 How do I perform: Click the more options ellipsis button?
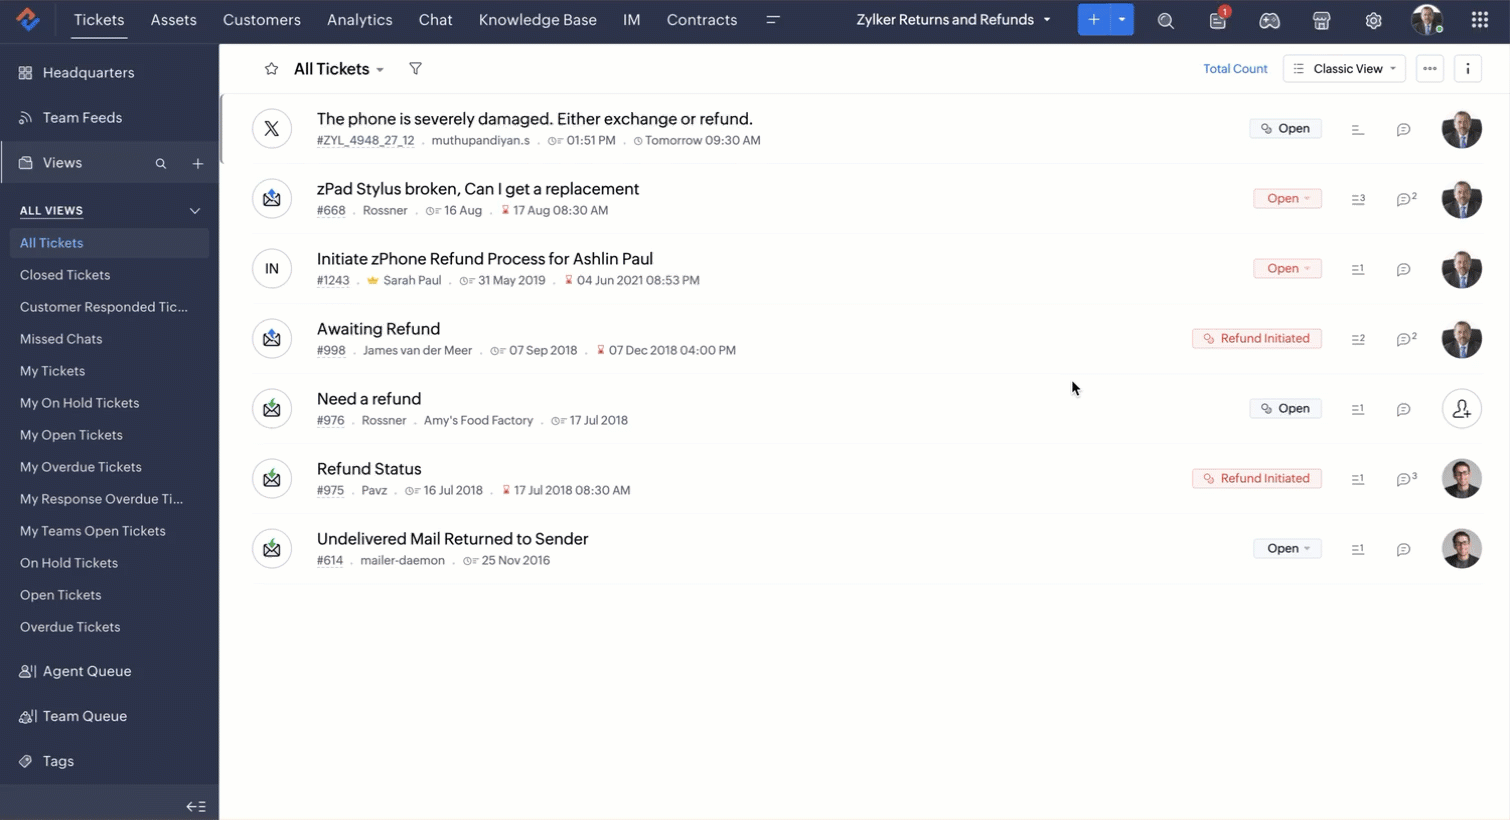click(x=1429, y=69)
